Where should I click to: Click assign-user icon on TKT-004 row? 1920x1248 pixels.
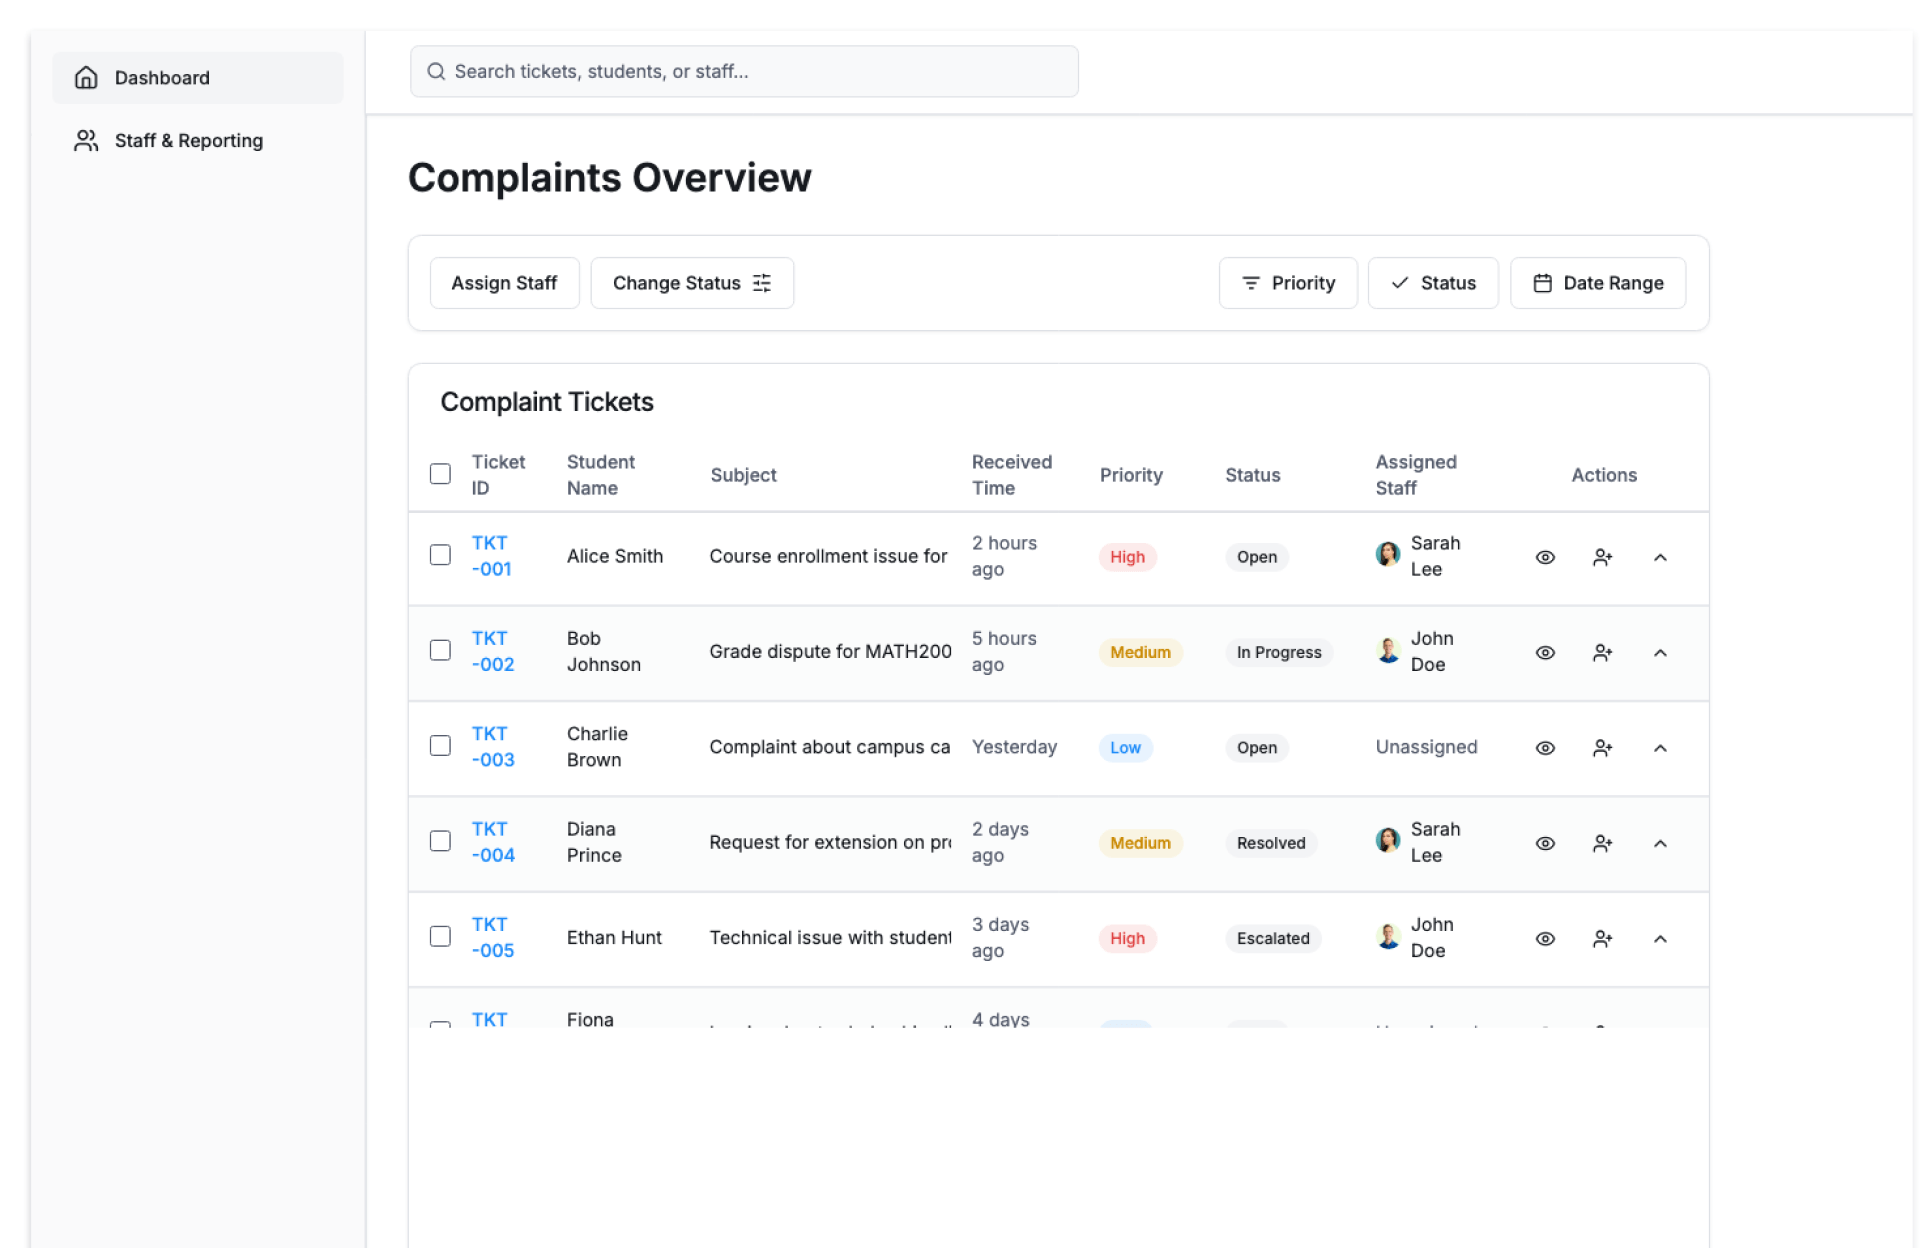point(1602,843)
